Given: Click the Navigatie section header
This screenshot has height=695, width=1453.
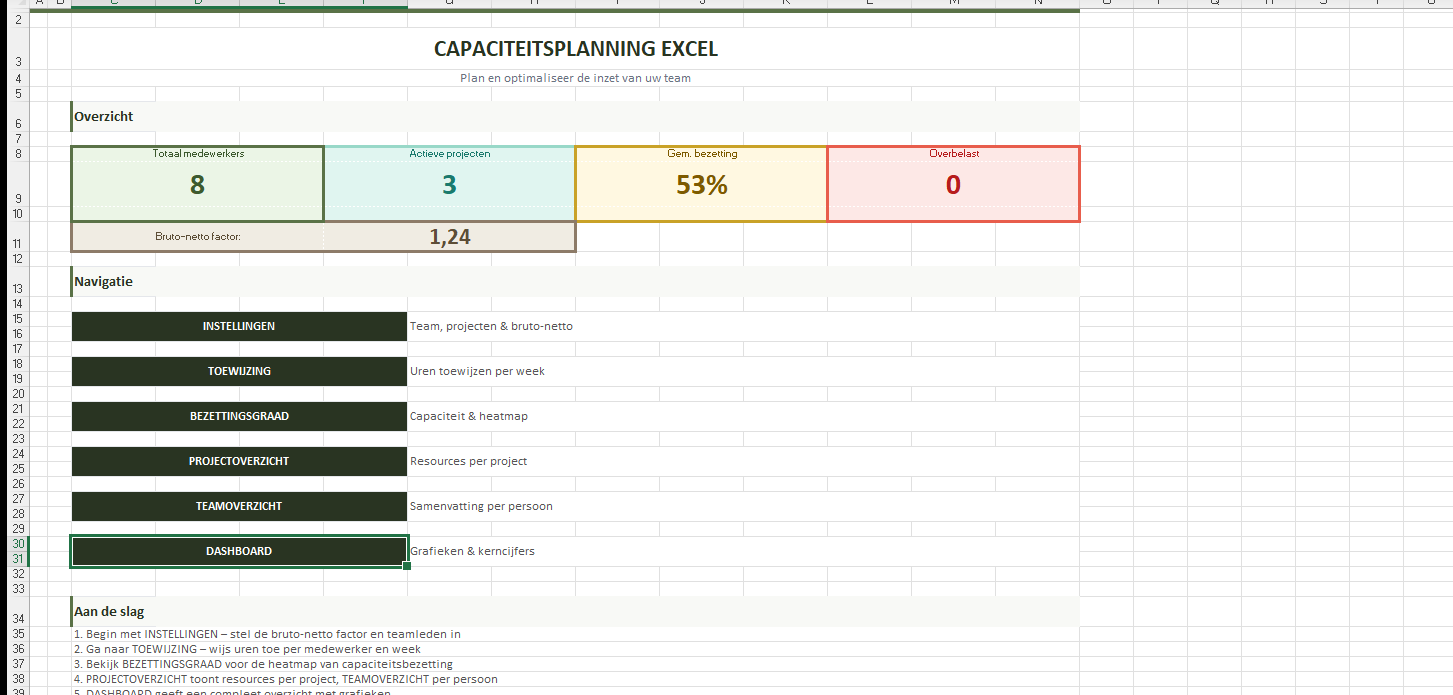Looking at the screenshot, I should click(104, 282).
